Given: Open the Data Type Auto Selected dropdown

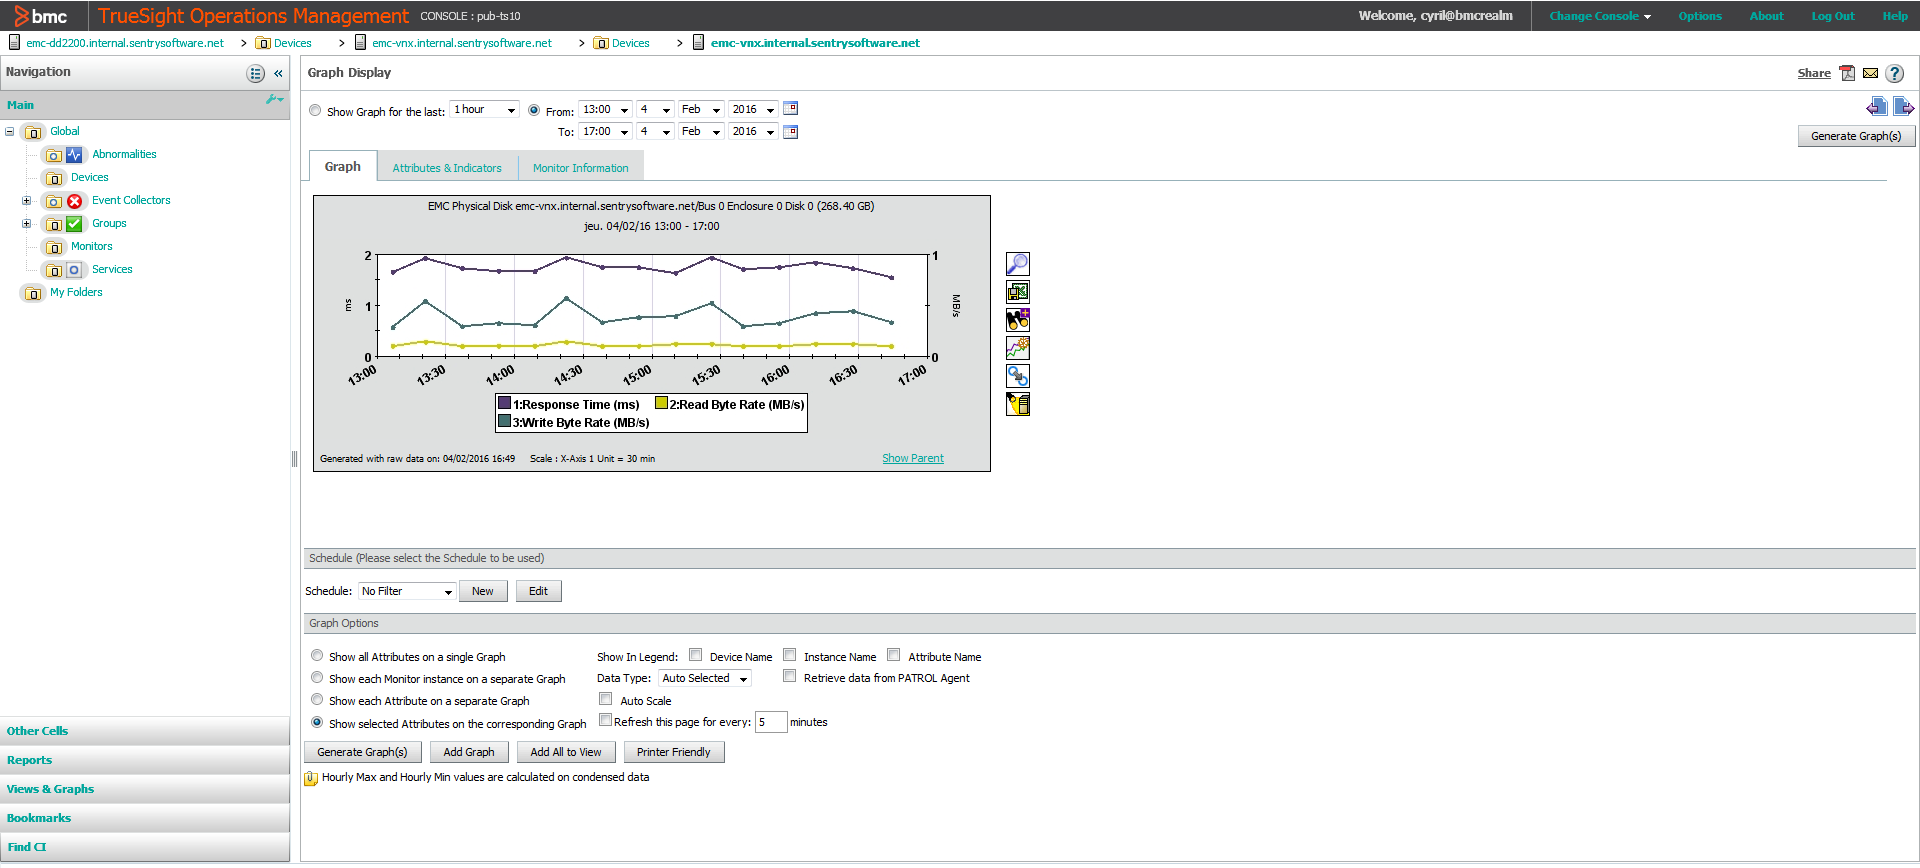Looking at the screenshot, I should [x=704, y=679].
